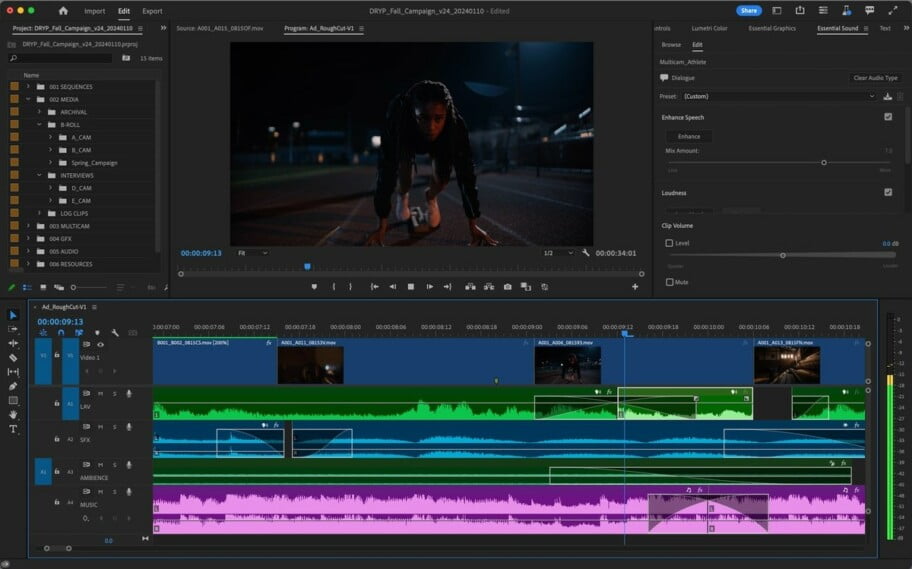The width and height of the screenshot is (912, 569).
Task: Click the Clear Audio Type button
Action: [875, 78]
